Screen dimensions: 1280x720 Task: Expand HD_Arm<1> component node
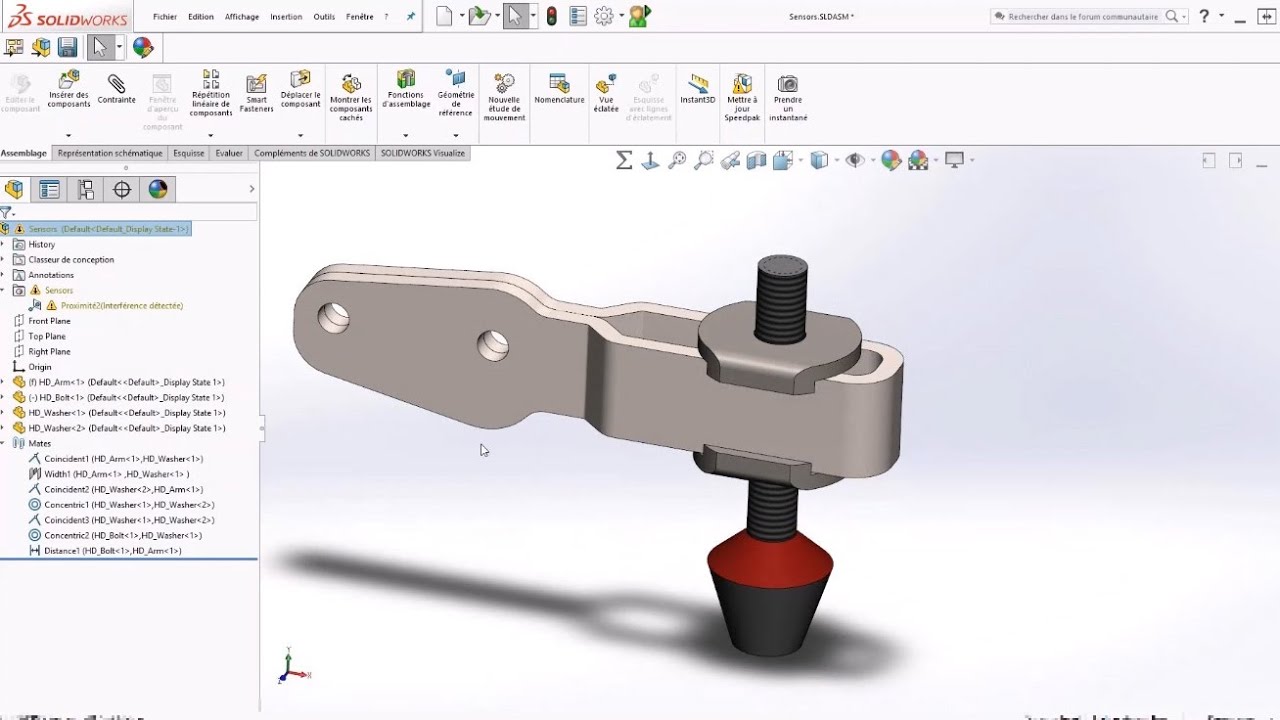(3, 382)
